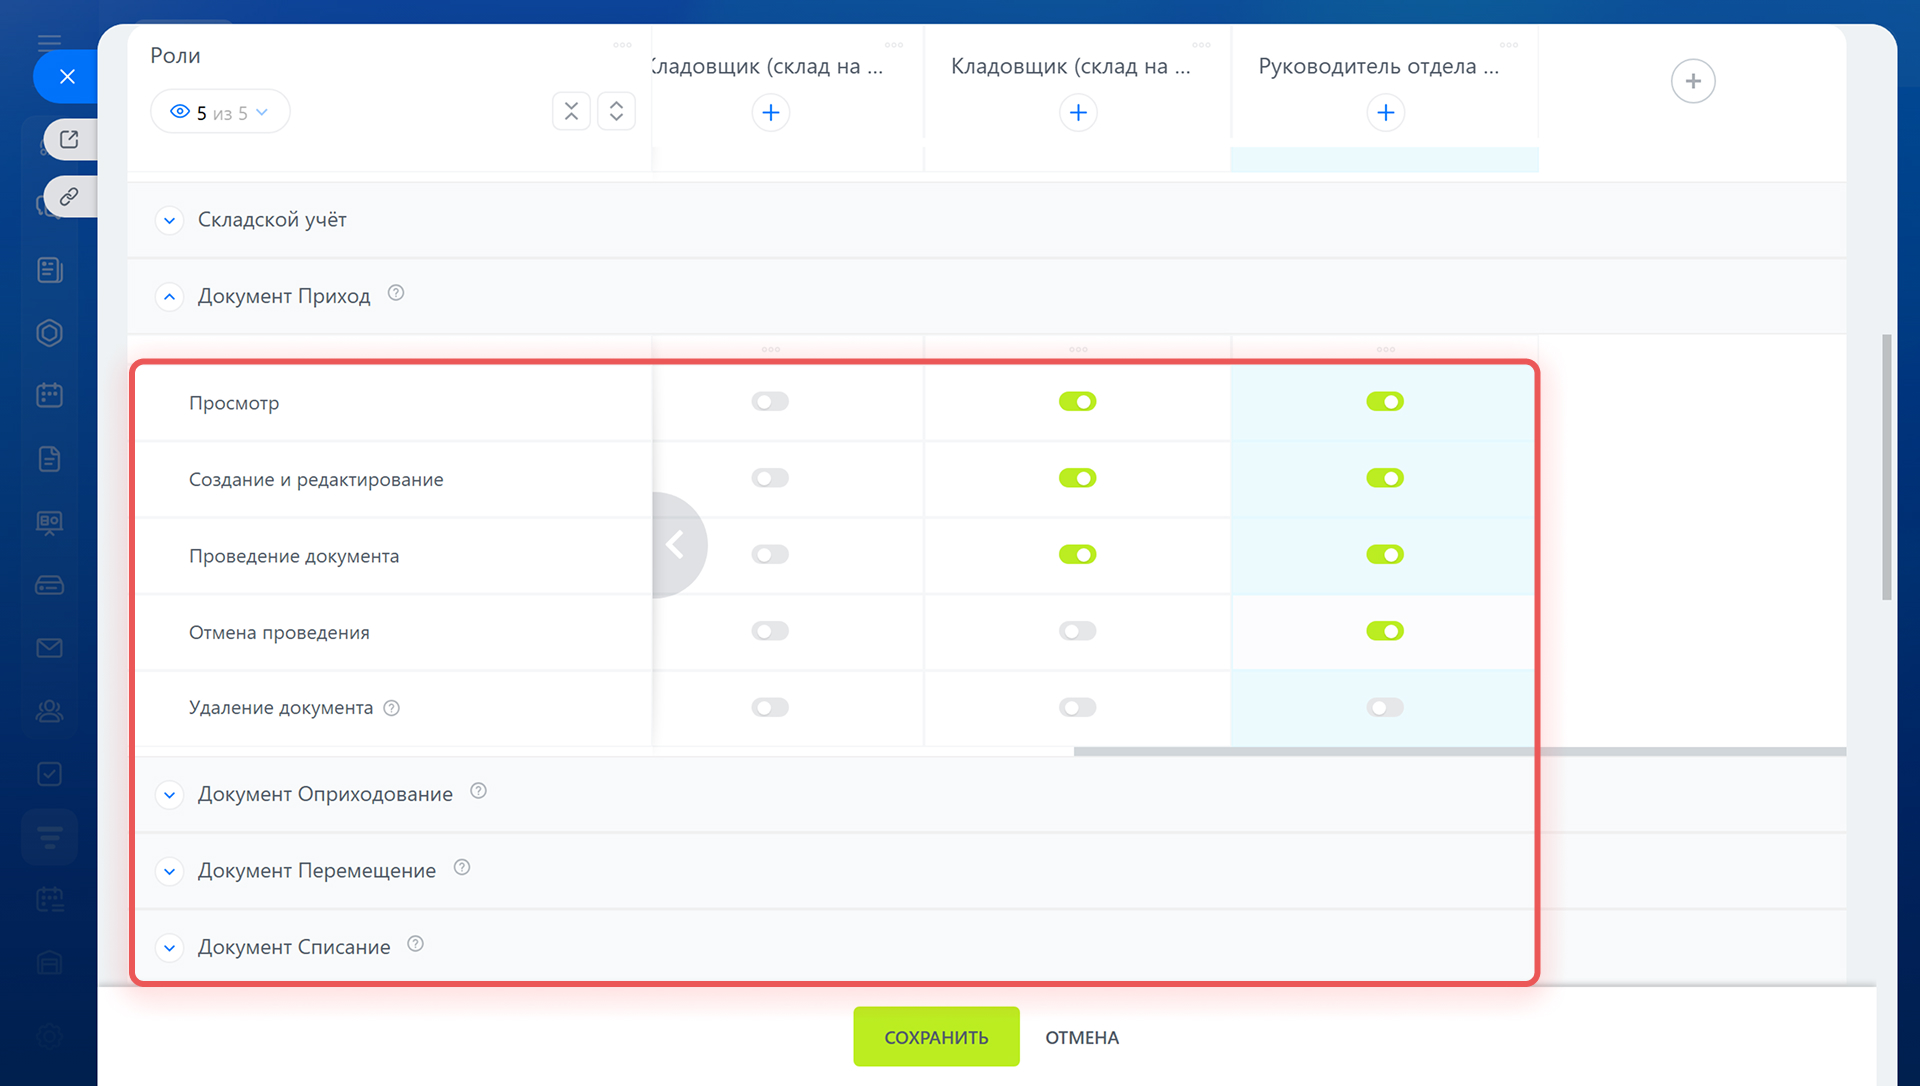This screenshot has height=1086, width=1920.
Task: Enable Просмотр toggle in first Кладовщик column
Action: coord(770,402)
